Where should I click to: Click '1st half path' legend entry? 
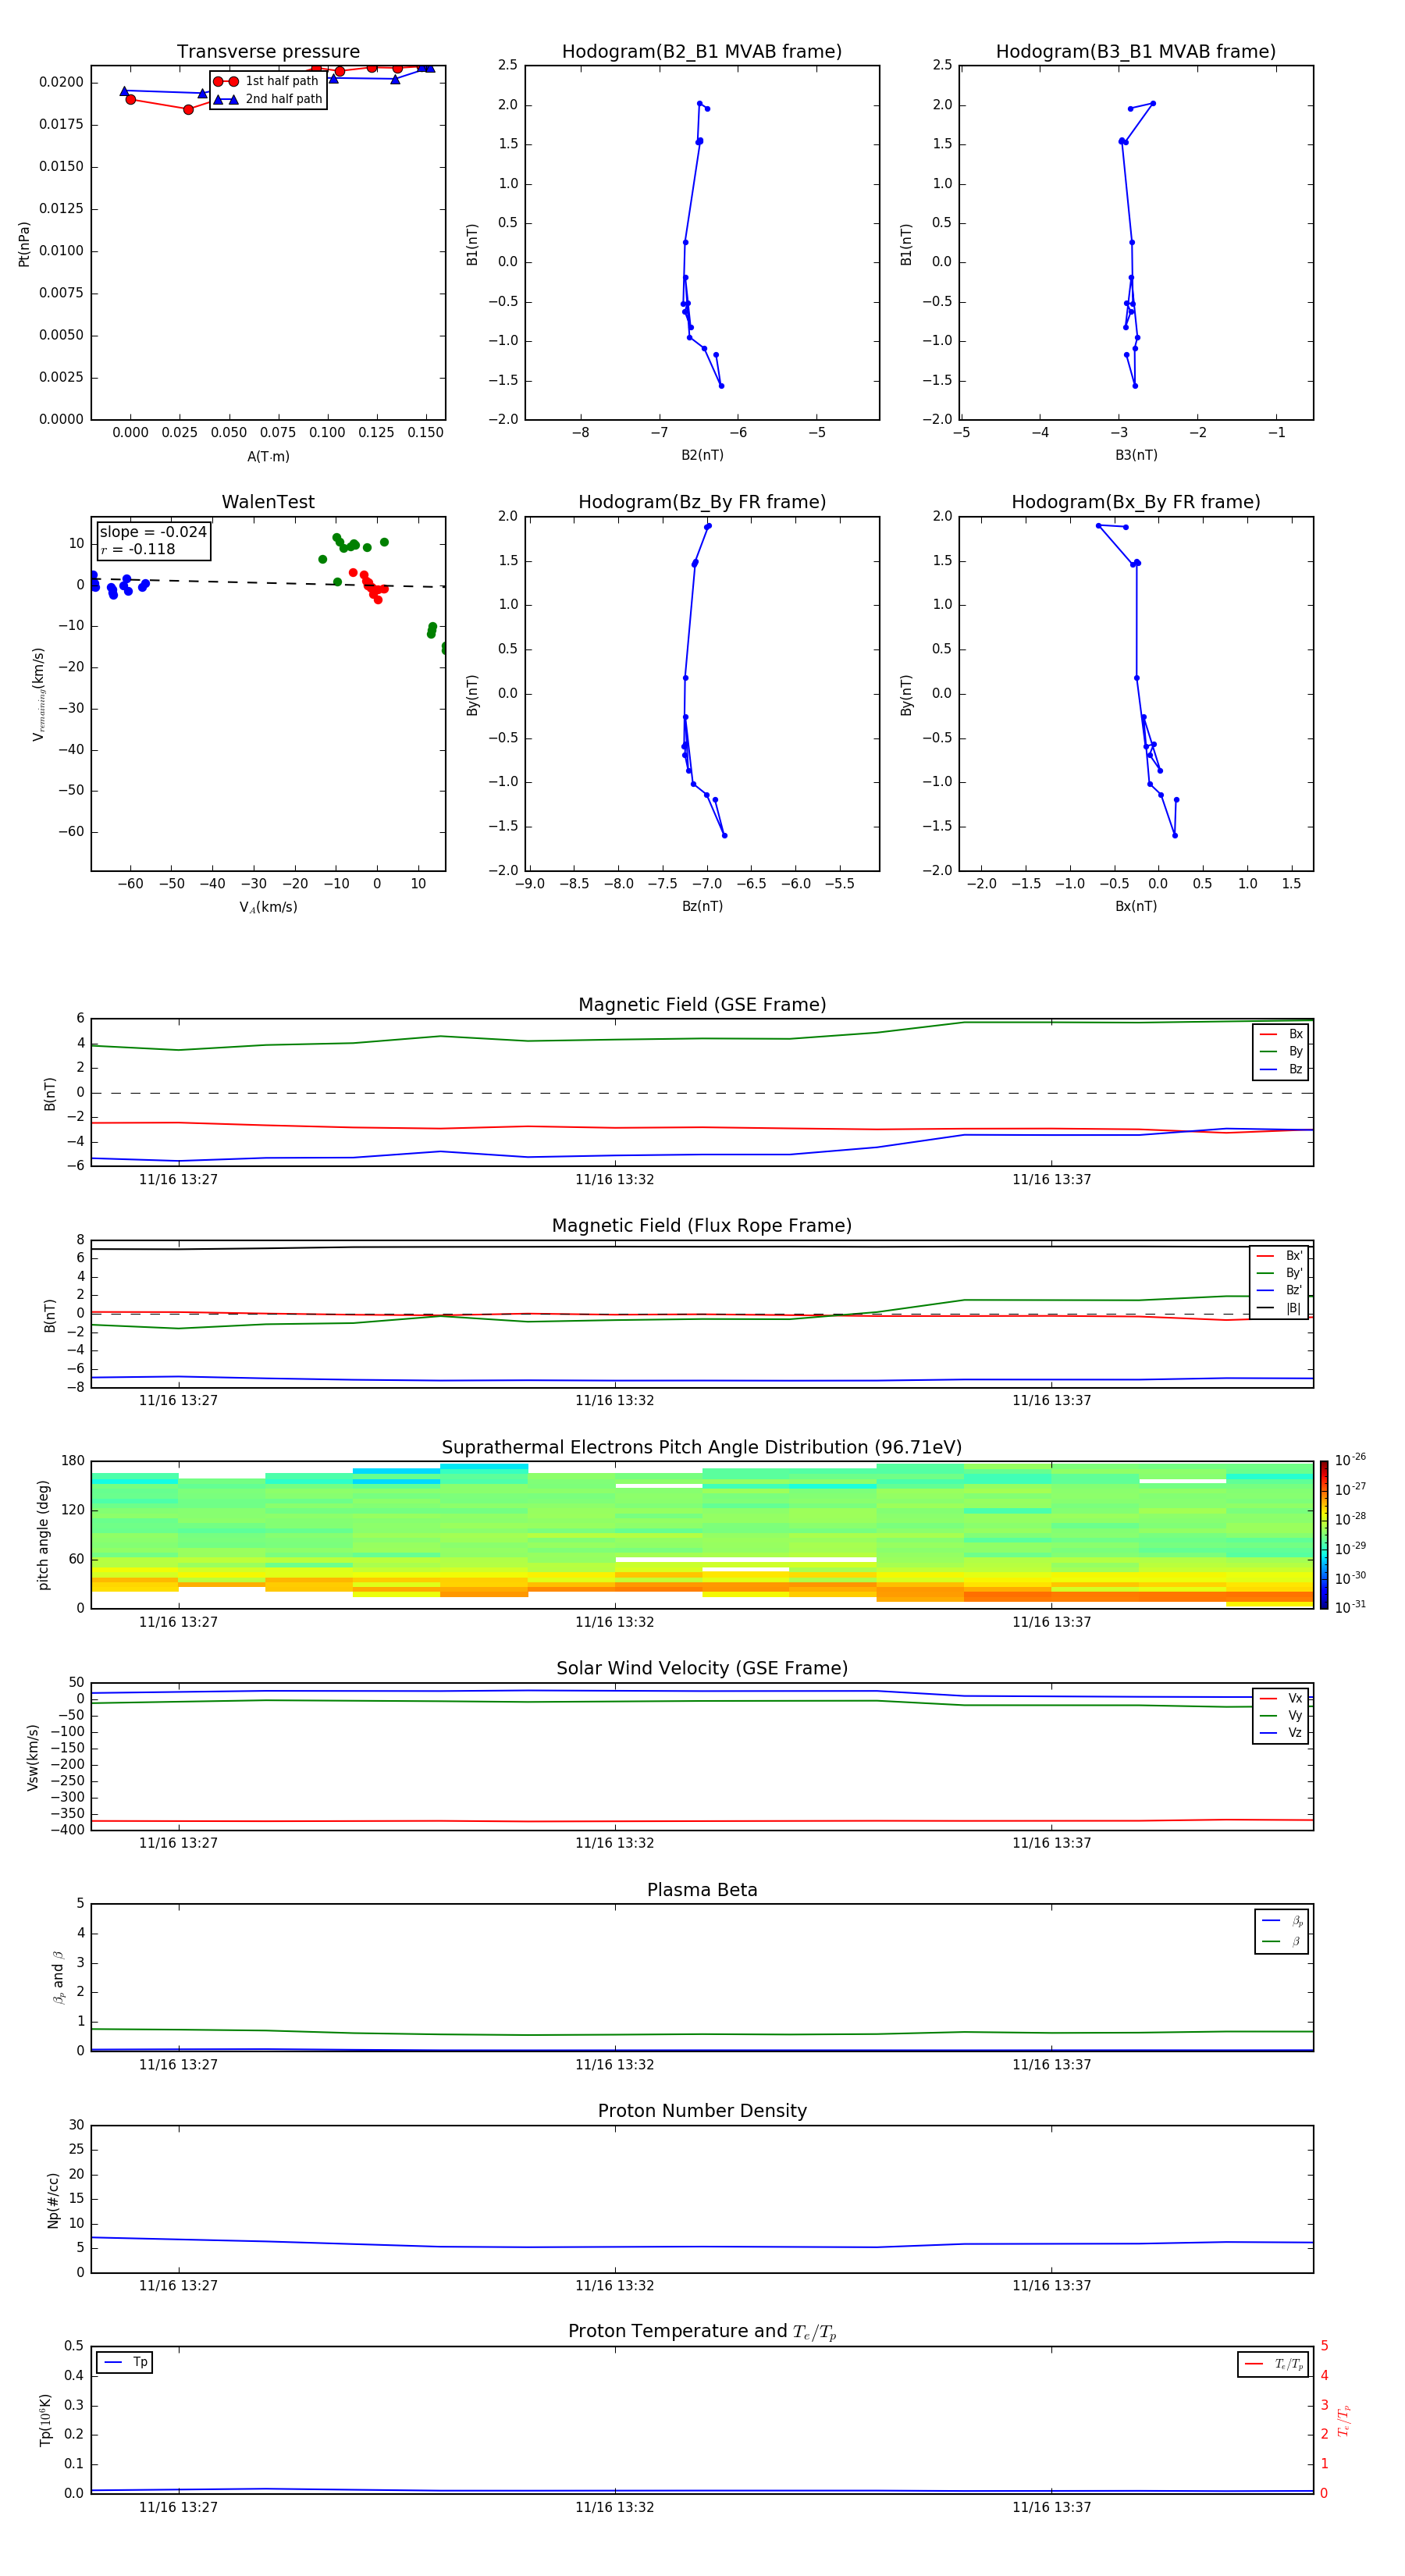(x=267, y=81)
